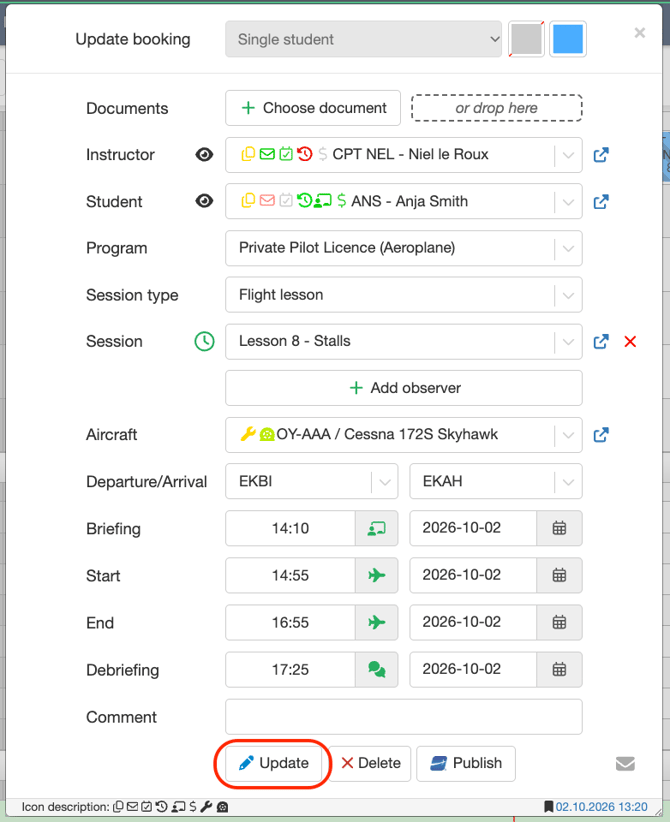The width and height of the screenshot is (670, 822).
Task: Click Add observer button
Action: pyautogui.click(x=404, y=388)
